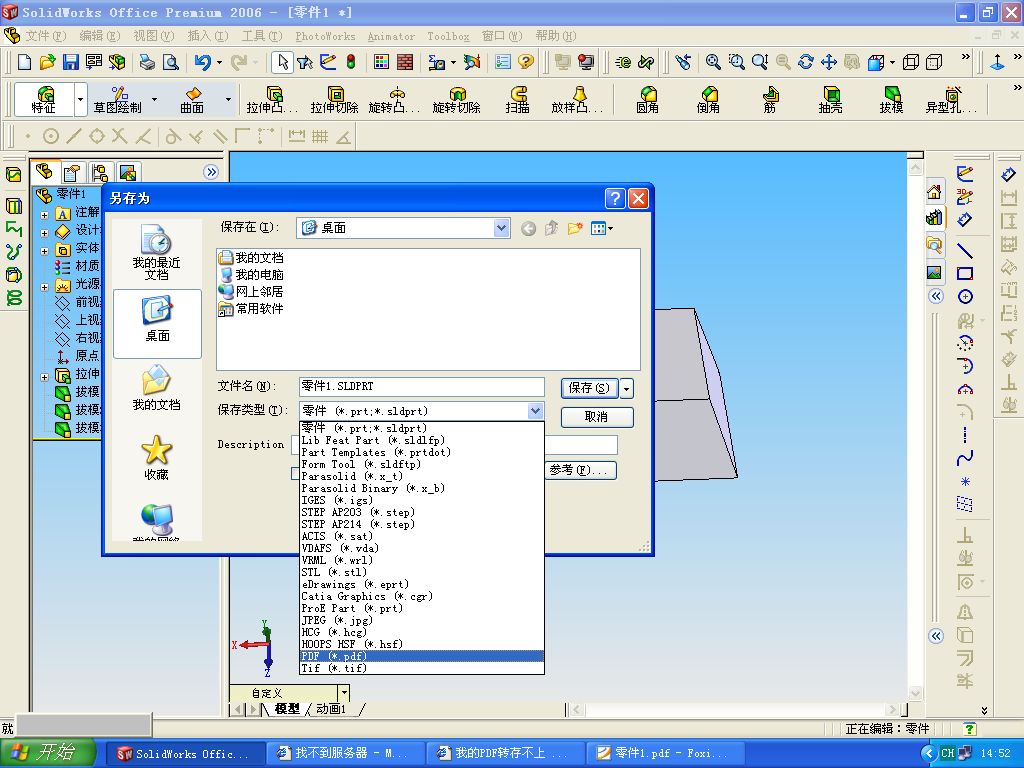Select 网上邻居 in file list

tap(251, 292)
